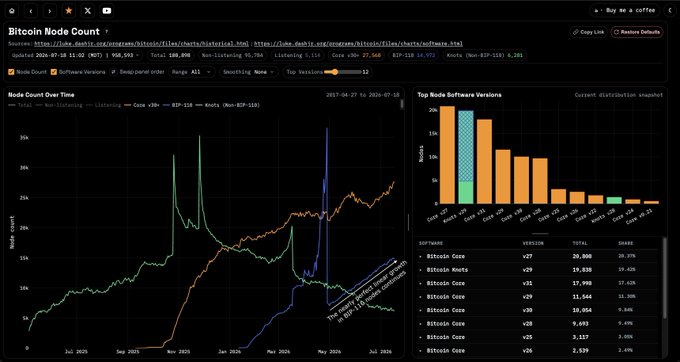This screenshot has height=362, width=680.
Task: Click the Bitcoin Node Count page title
Action: (x=54, y=31)
